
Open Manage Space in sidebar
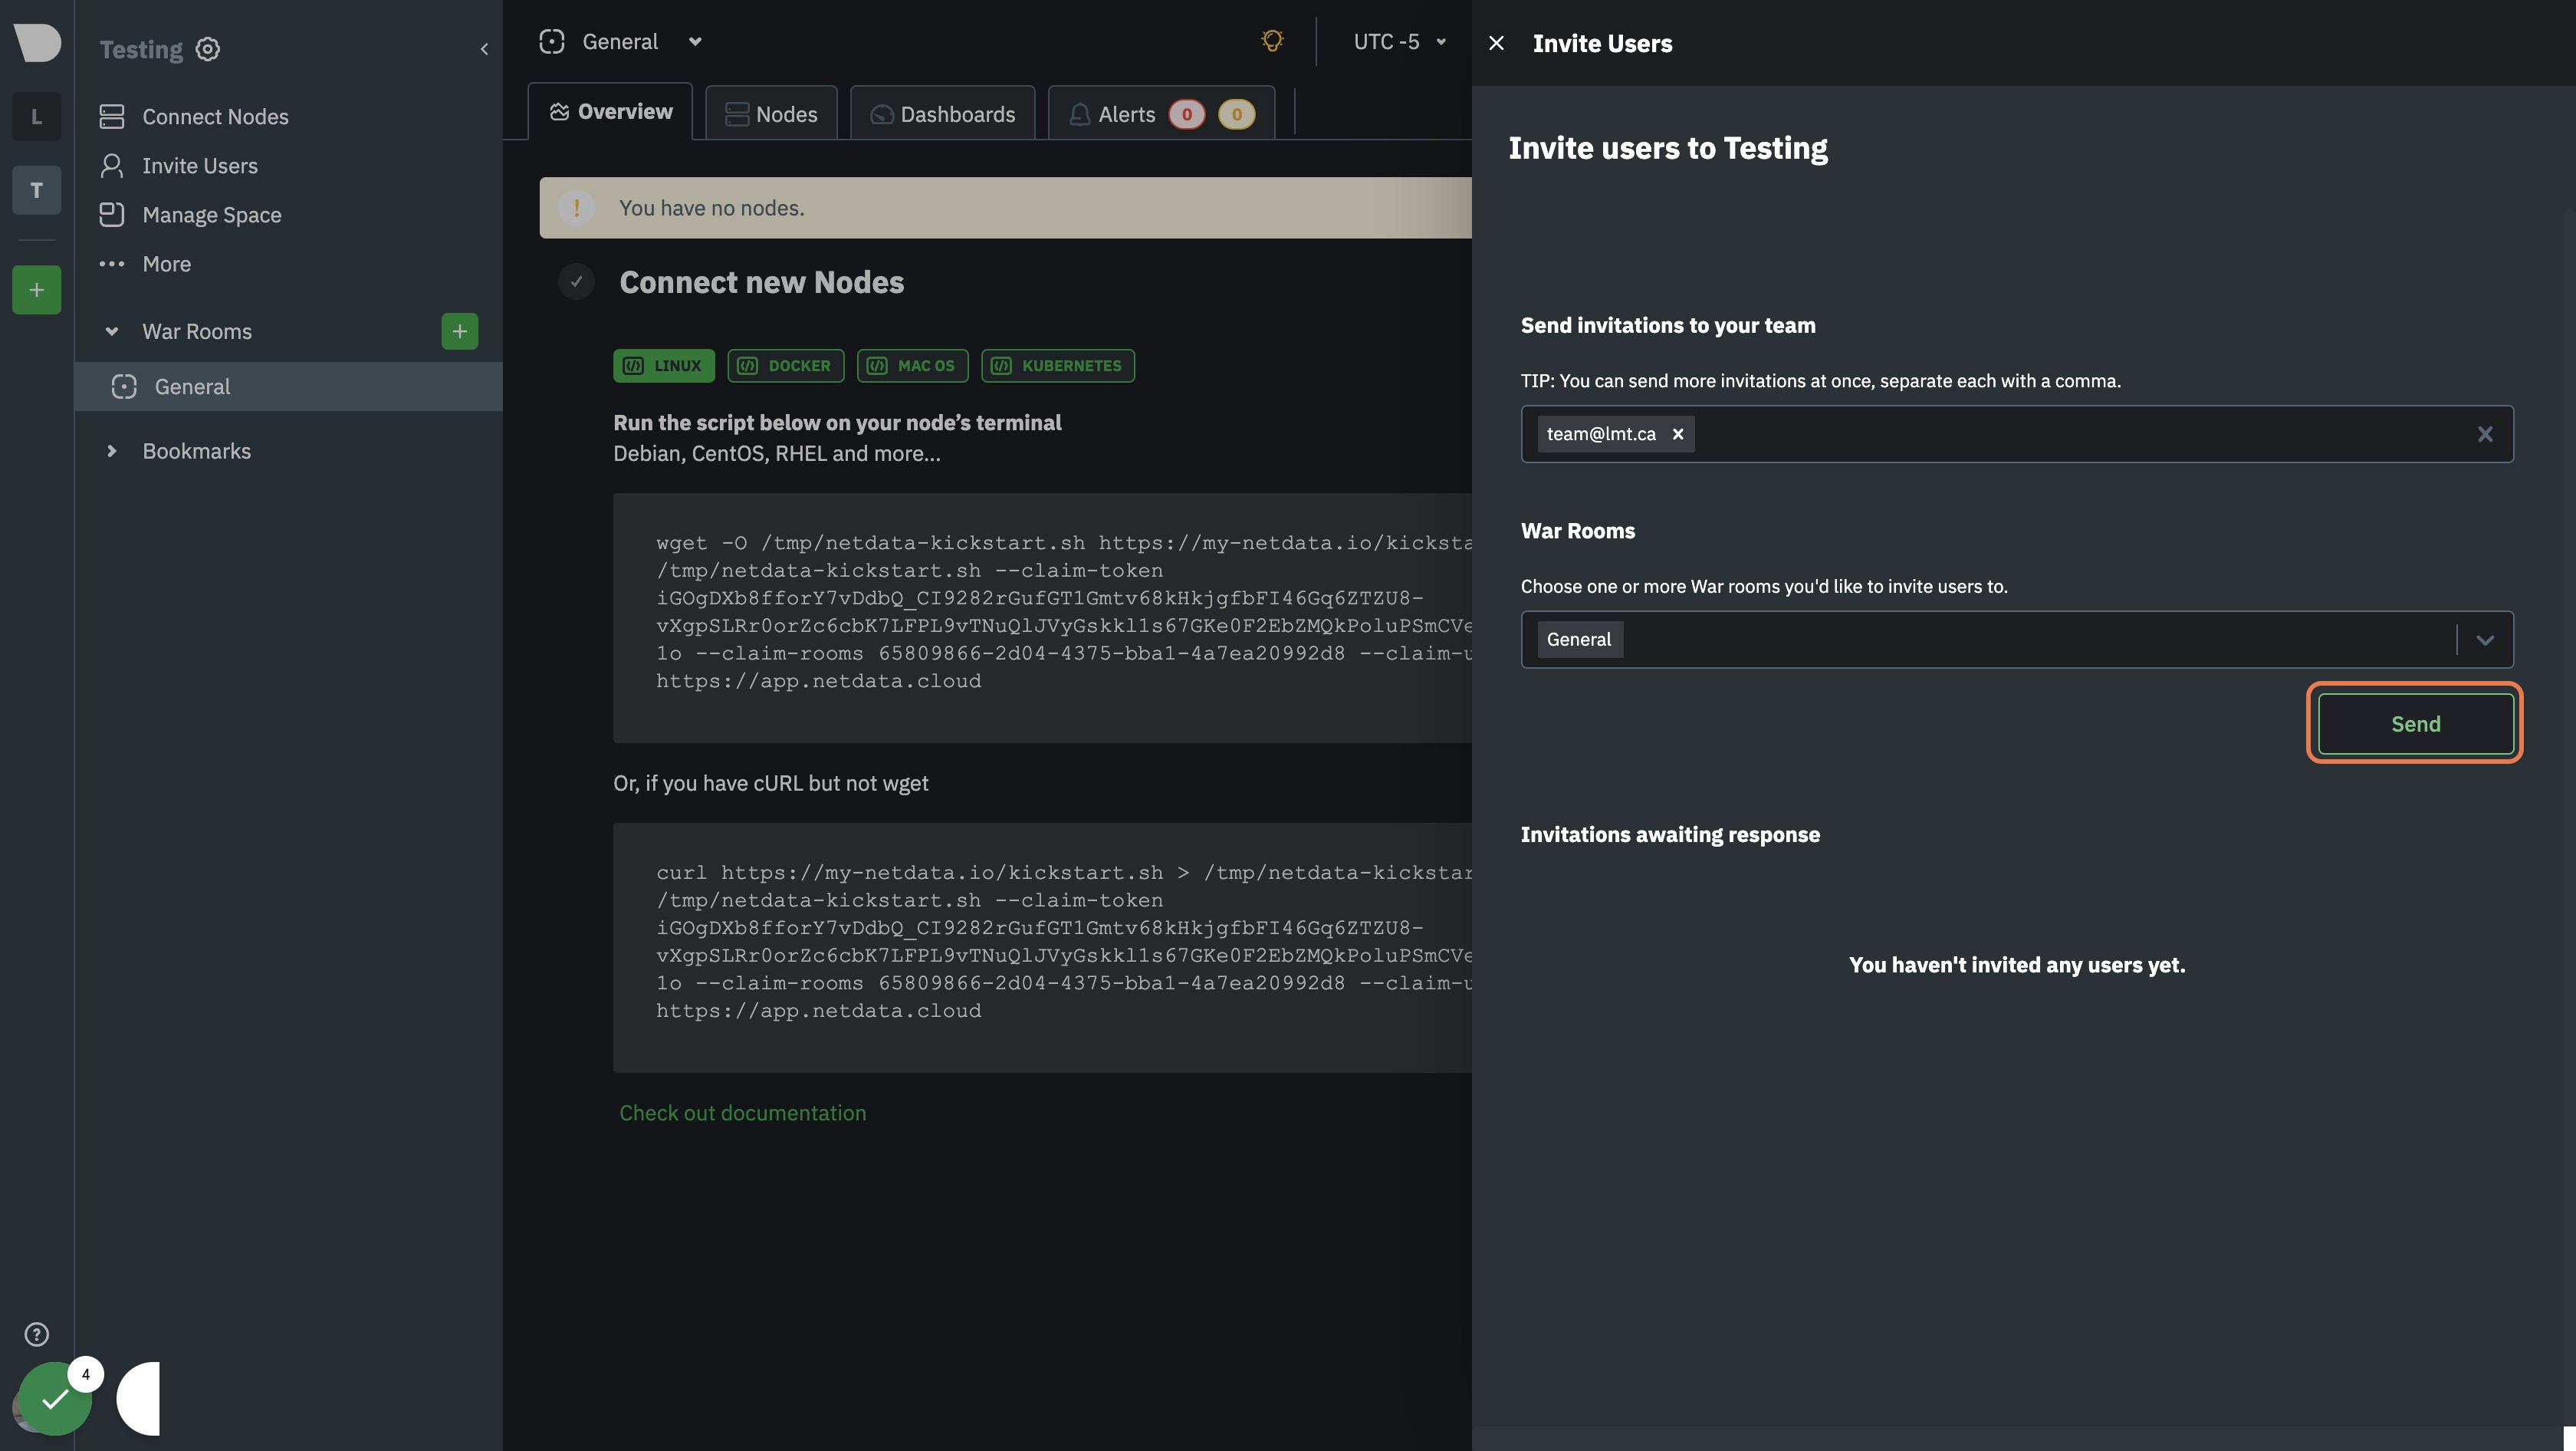pos(191,215)
